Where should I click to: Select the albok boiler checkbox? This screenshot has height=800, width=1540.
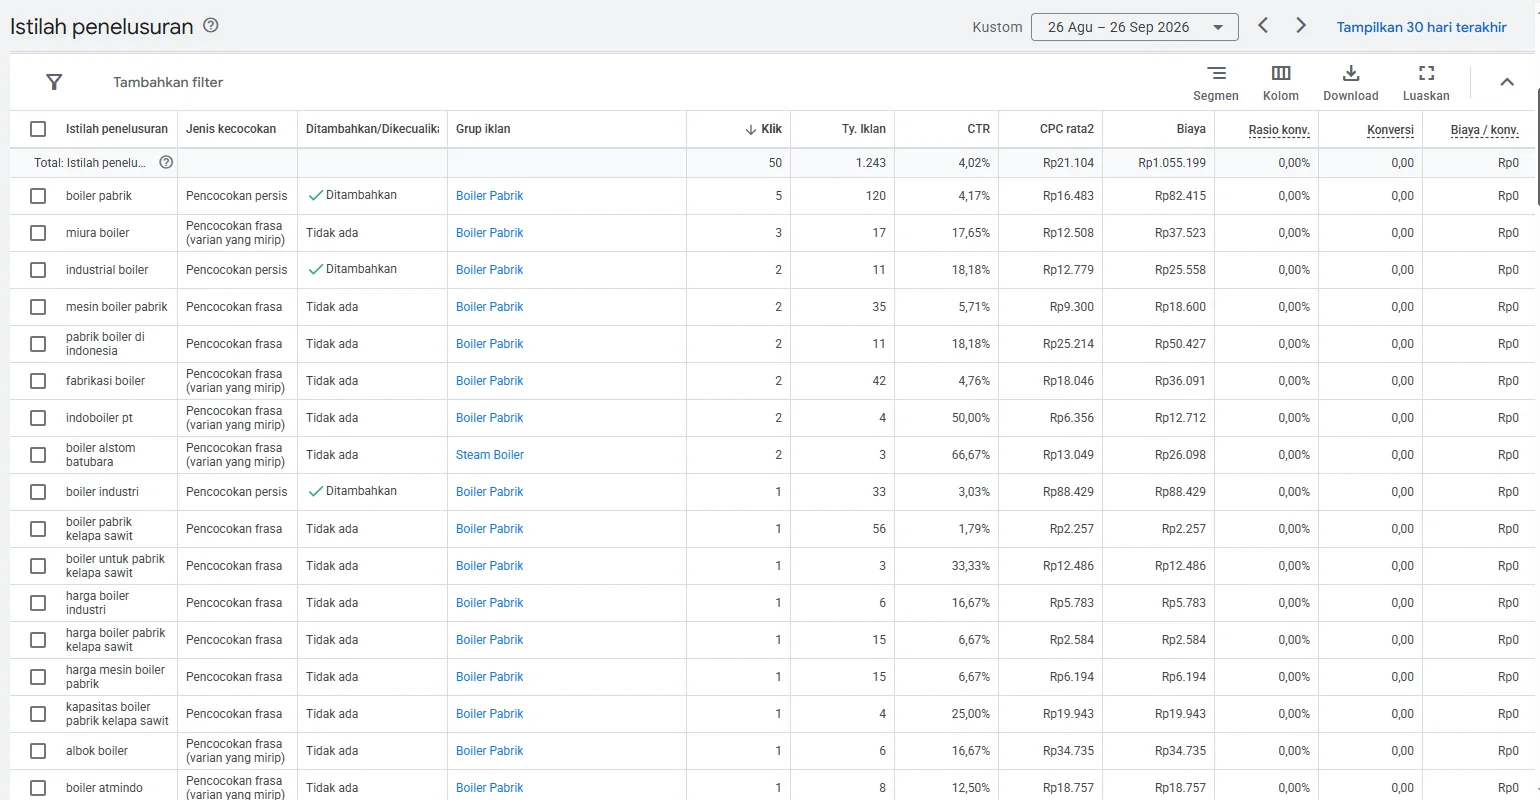point(38,751)
